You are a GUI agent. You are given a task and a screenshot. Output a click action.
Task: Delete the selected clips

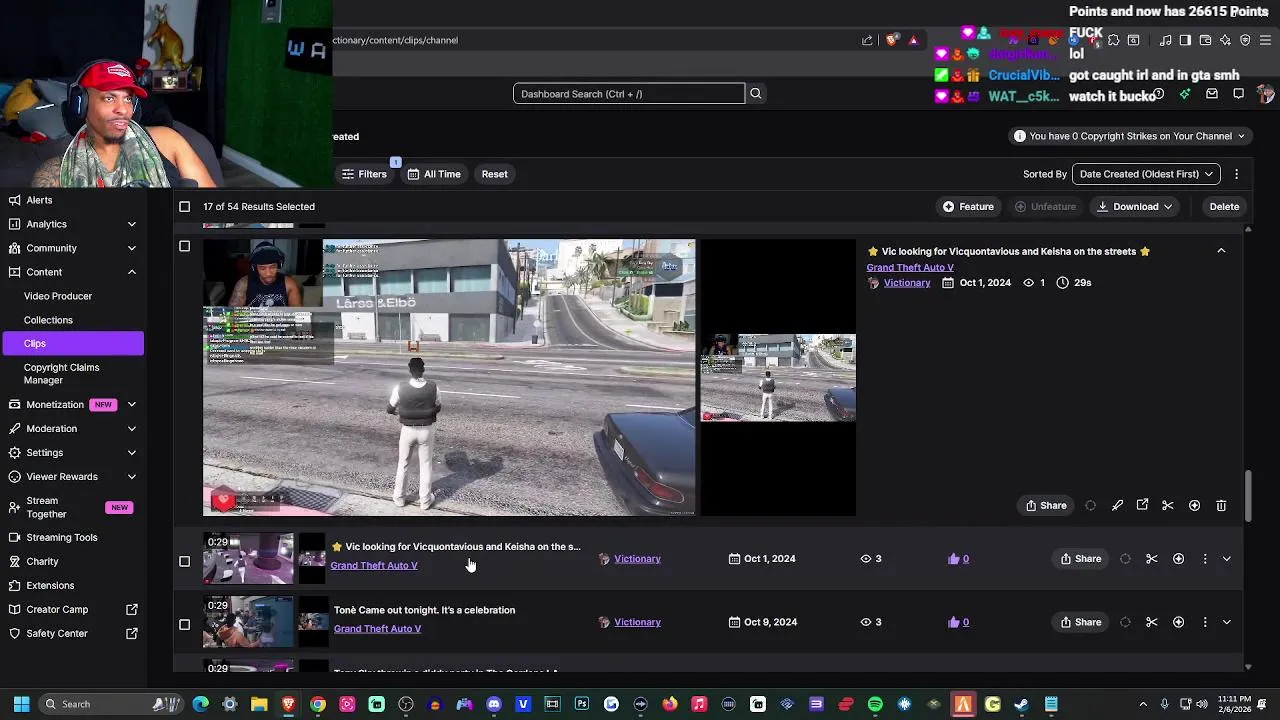pyautogui.click(x=1224, y=207)
